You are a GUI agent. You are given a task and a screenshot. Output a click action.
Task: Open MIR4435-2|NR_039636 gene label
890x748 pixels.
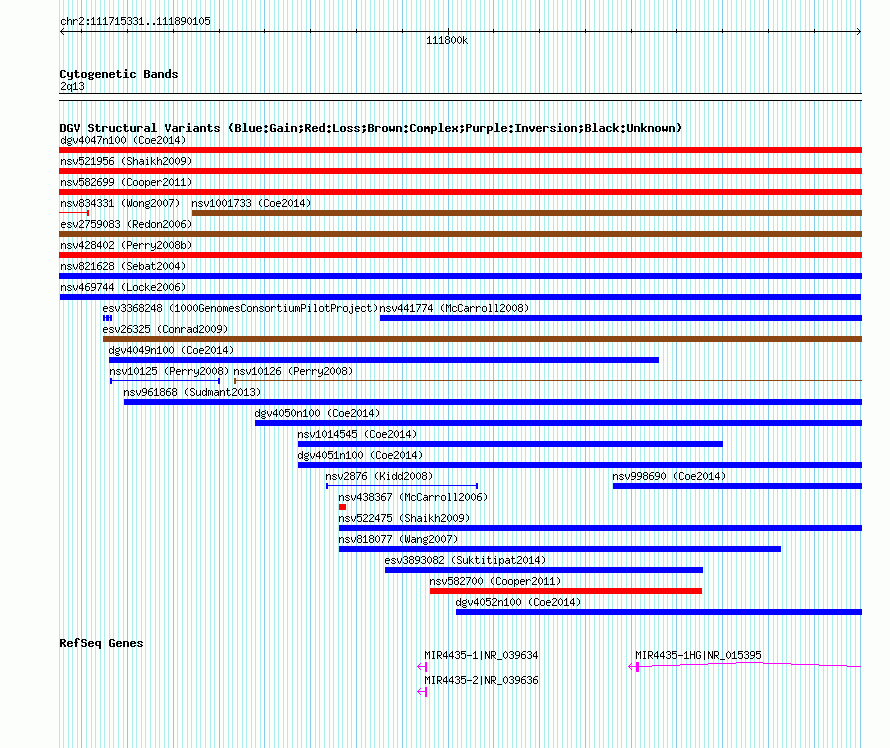(481, 680)
